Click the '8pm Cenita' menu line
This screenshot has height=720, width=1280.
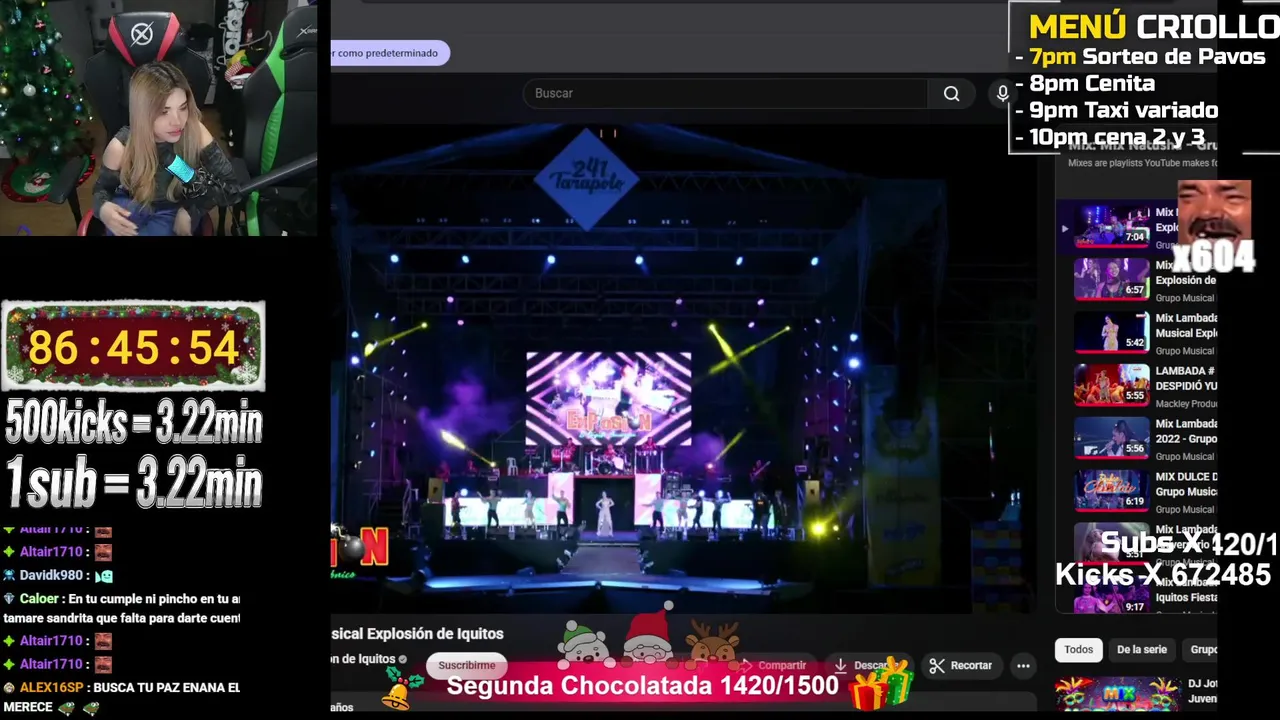click(1084, 84)
